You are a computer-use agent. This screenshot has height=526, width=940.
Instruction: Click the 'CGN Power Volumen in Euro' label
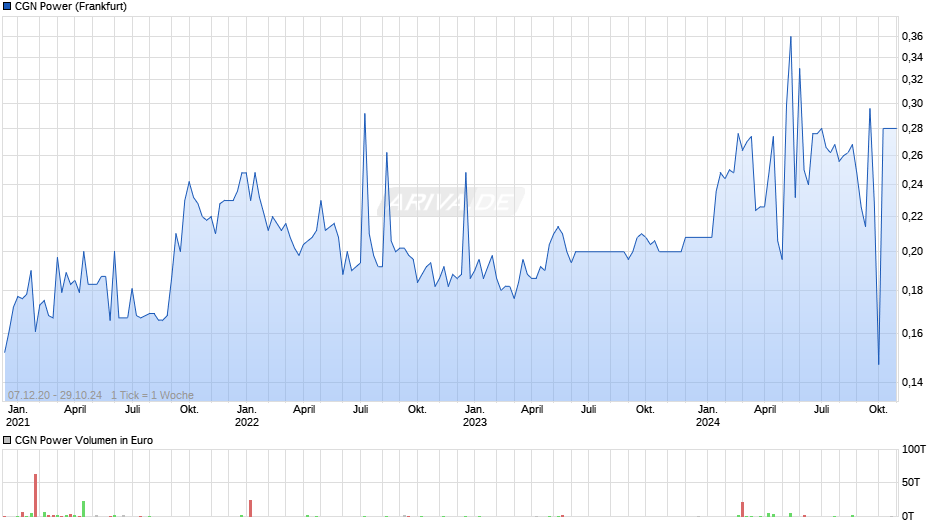point(84,440)
